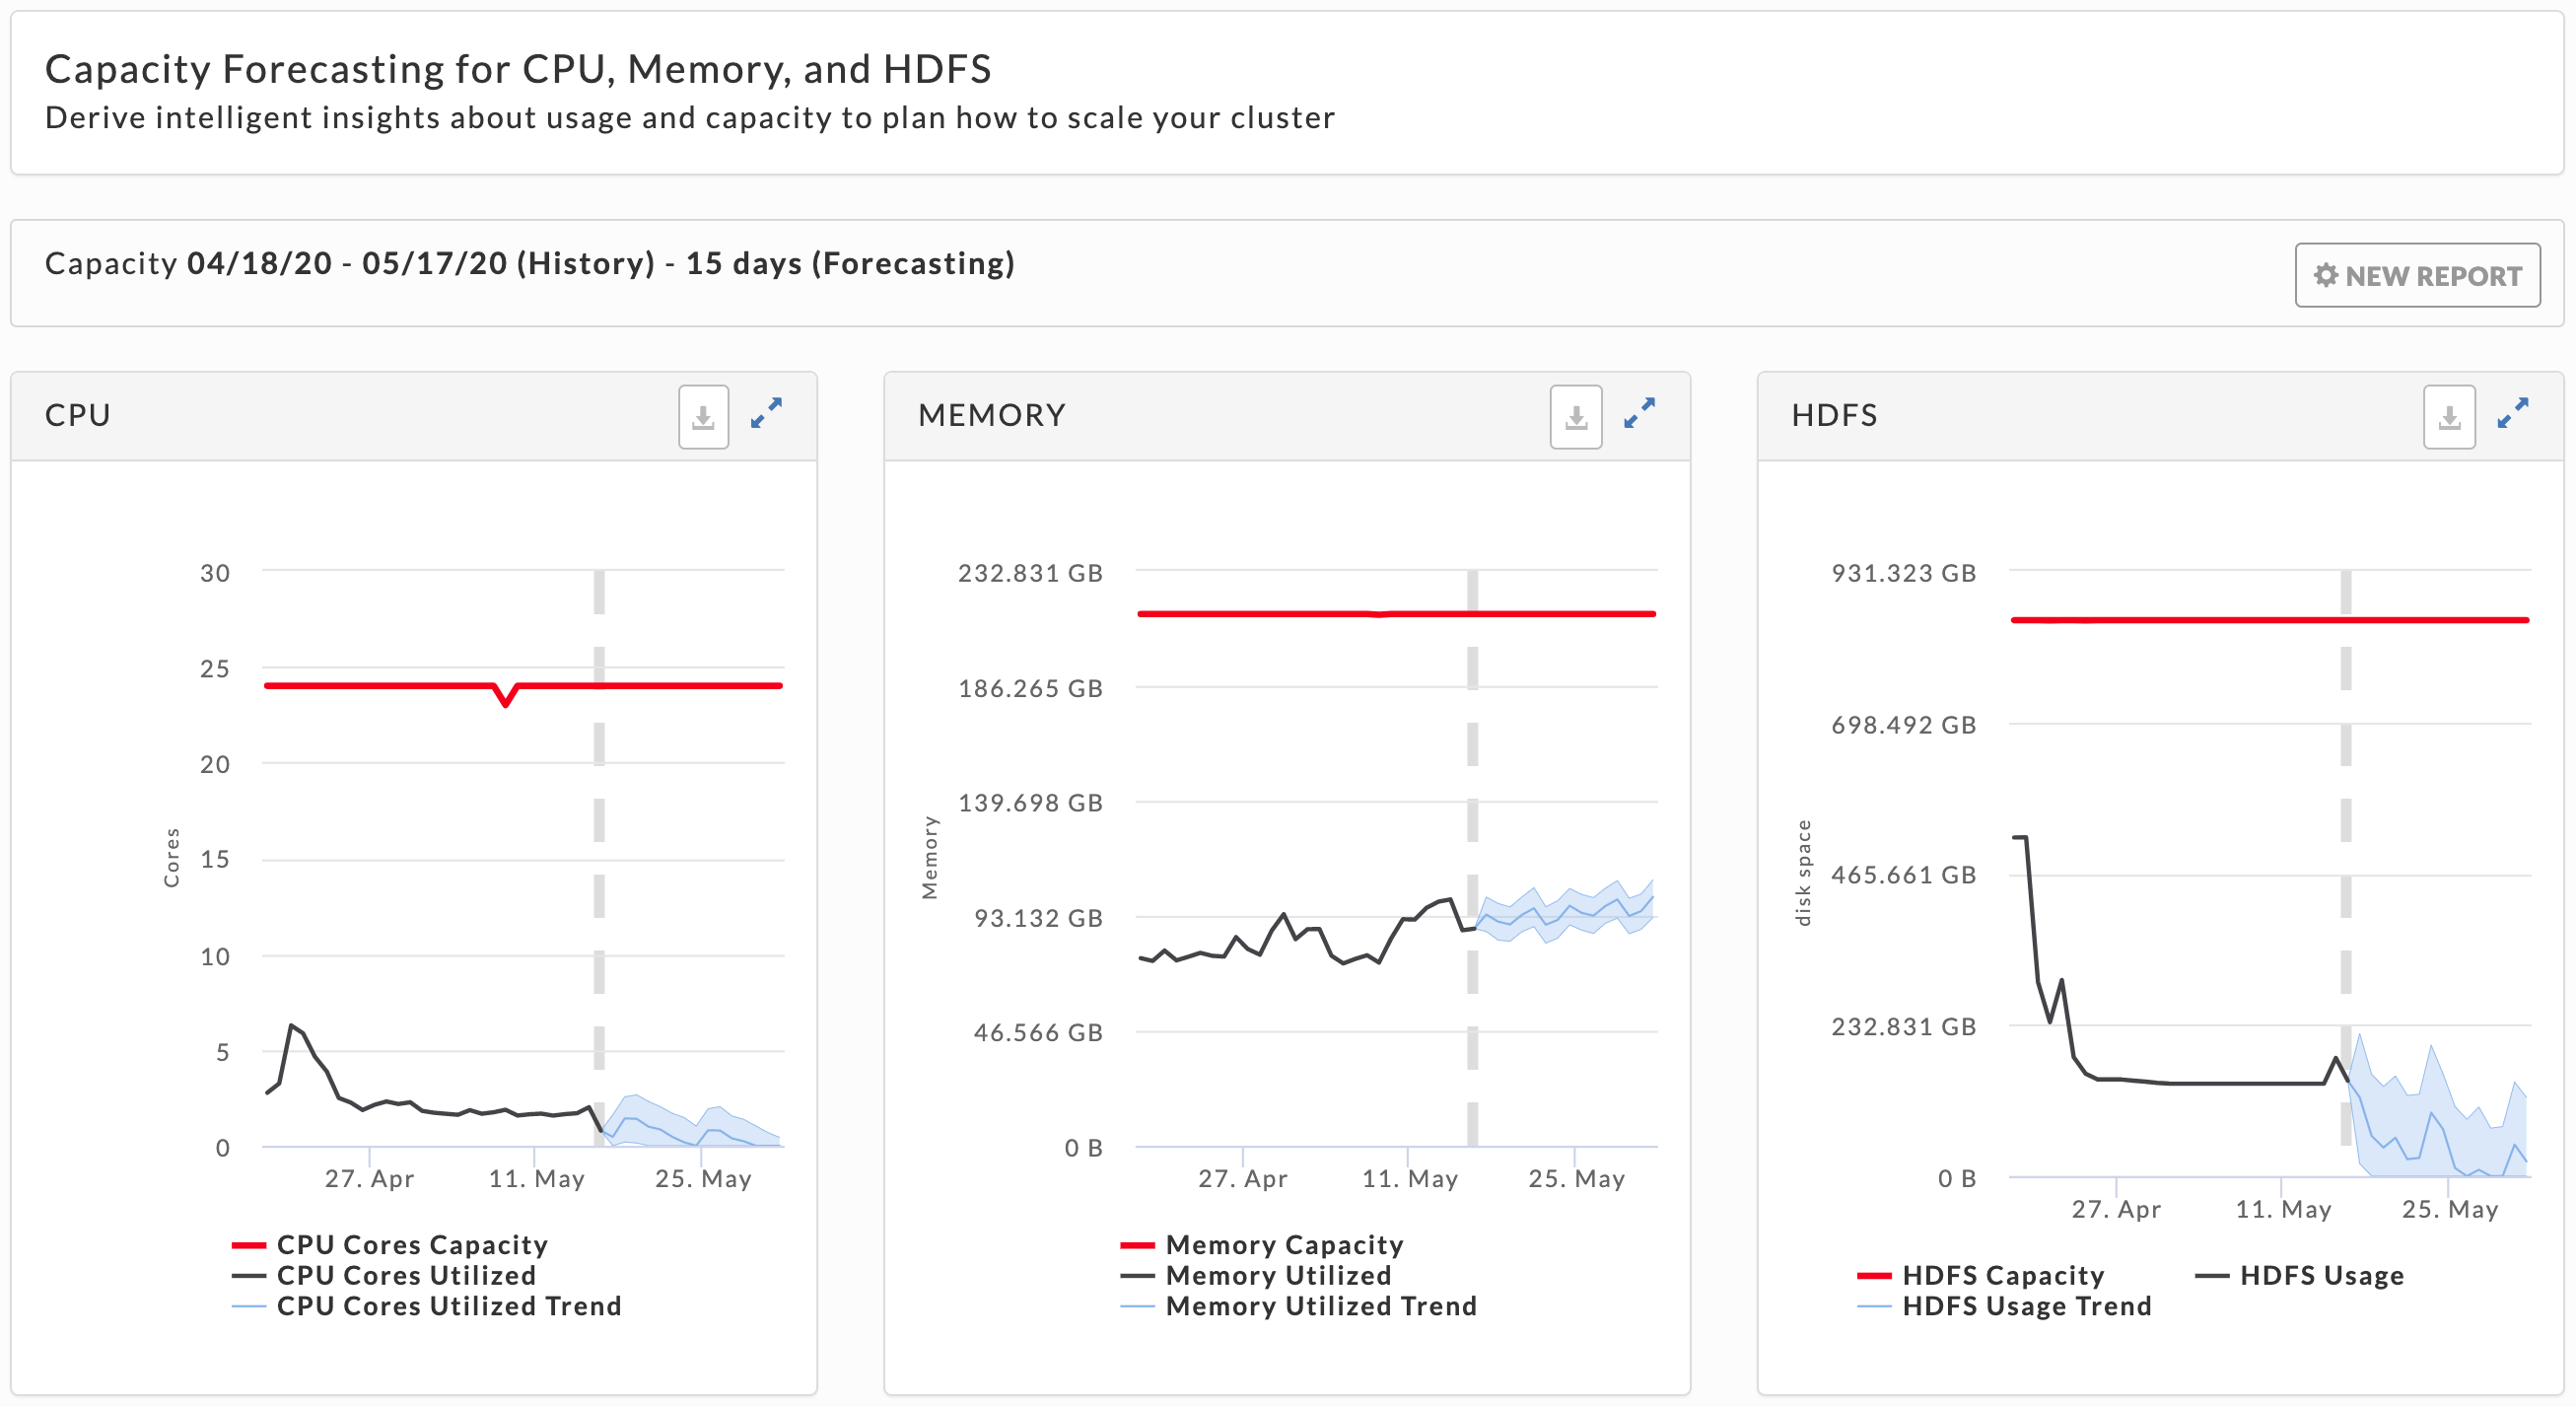Click the MEMORY panel title
This screenshot has width=2576, height=1407.
[x=992, y=415]
